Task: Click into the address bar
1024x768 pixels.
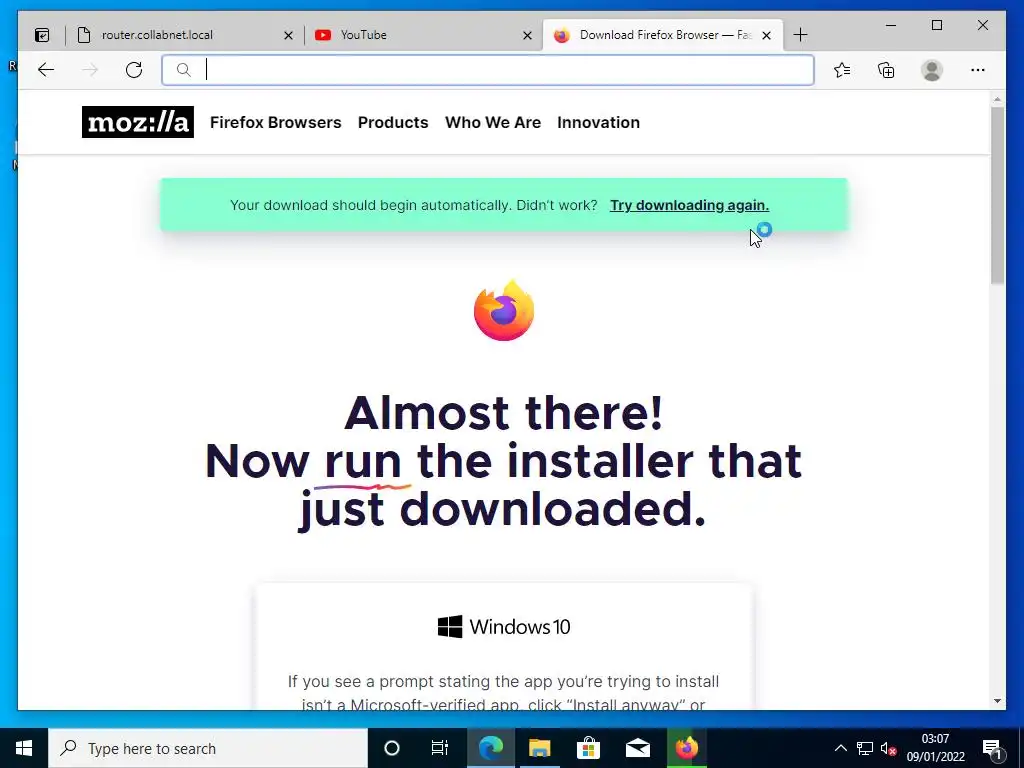Action: 487,70
